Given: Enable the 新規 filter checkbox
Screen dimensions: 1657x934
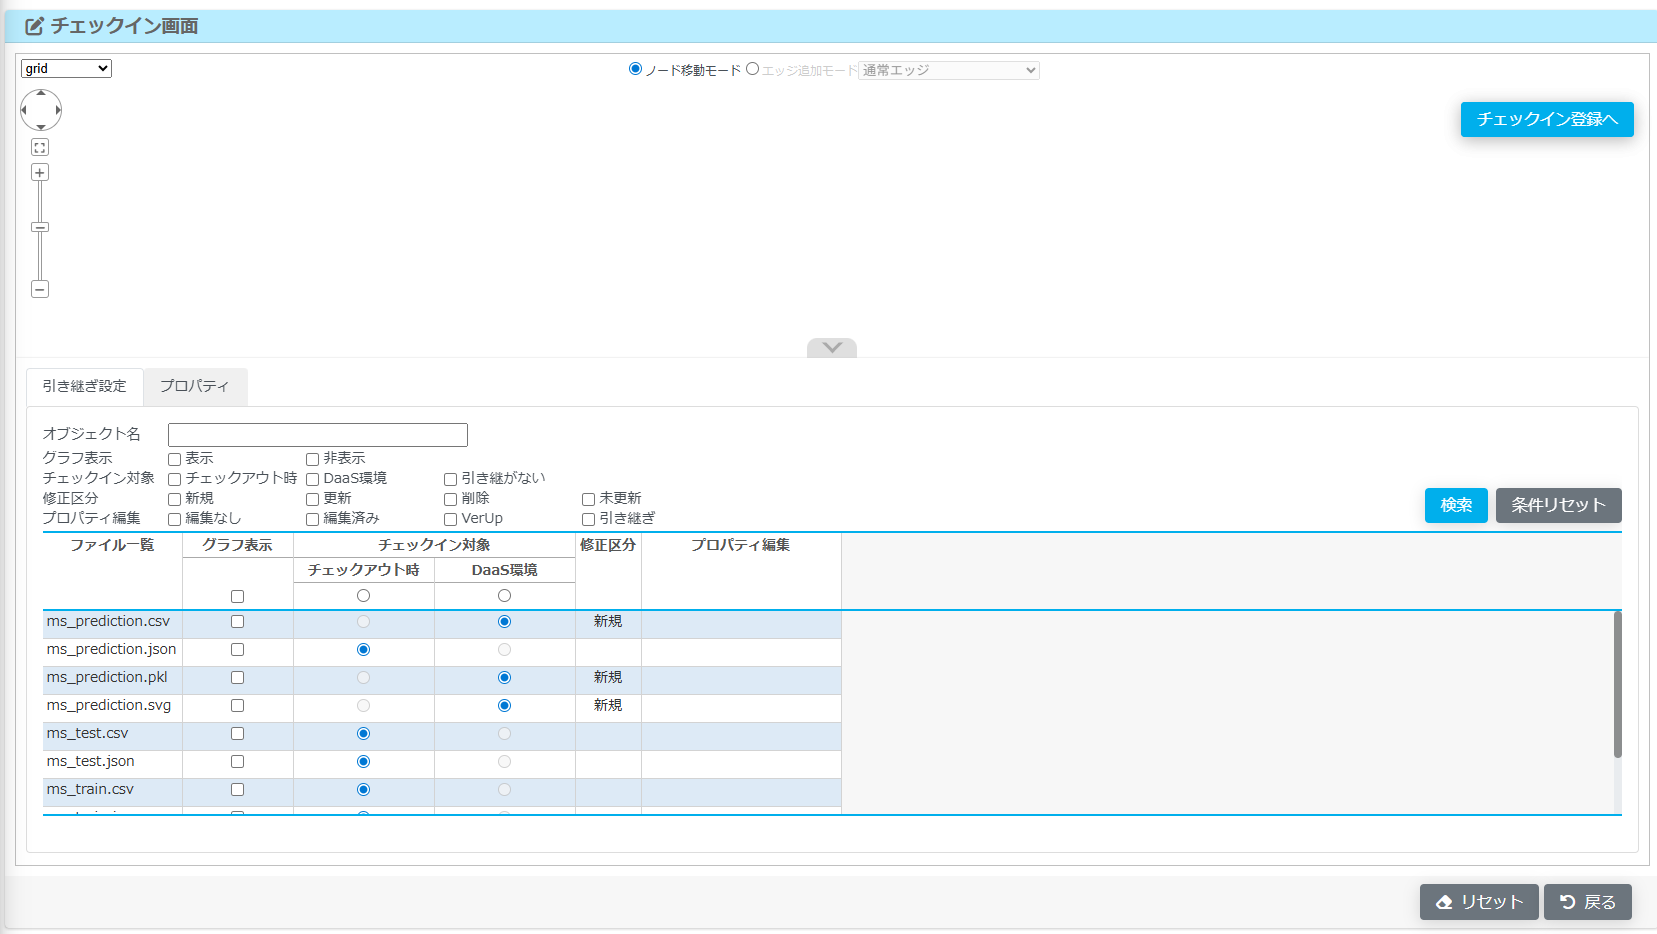Looking at the screenshot, I should click(x=174, y=499).
